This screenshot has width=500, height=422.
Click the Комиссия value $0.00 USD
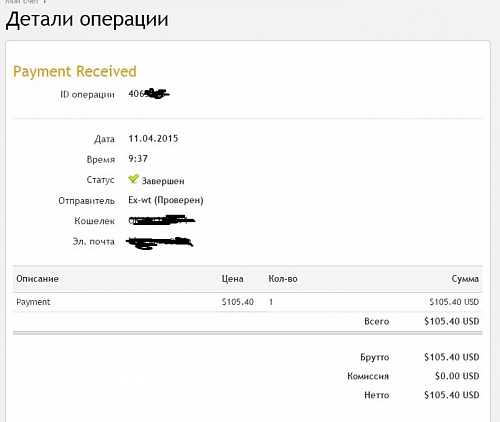tap(457, 376)
